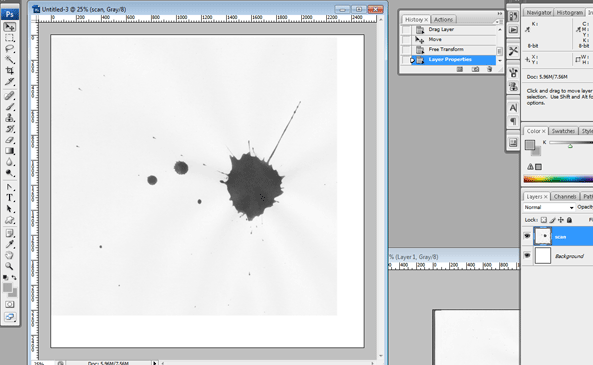
Task: Select the Magic Wand tool
Action: [9, 60]
